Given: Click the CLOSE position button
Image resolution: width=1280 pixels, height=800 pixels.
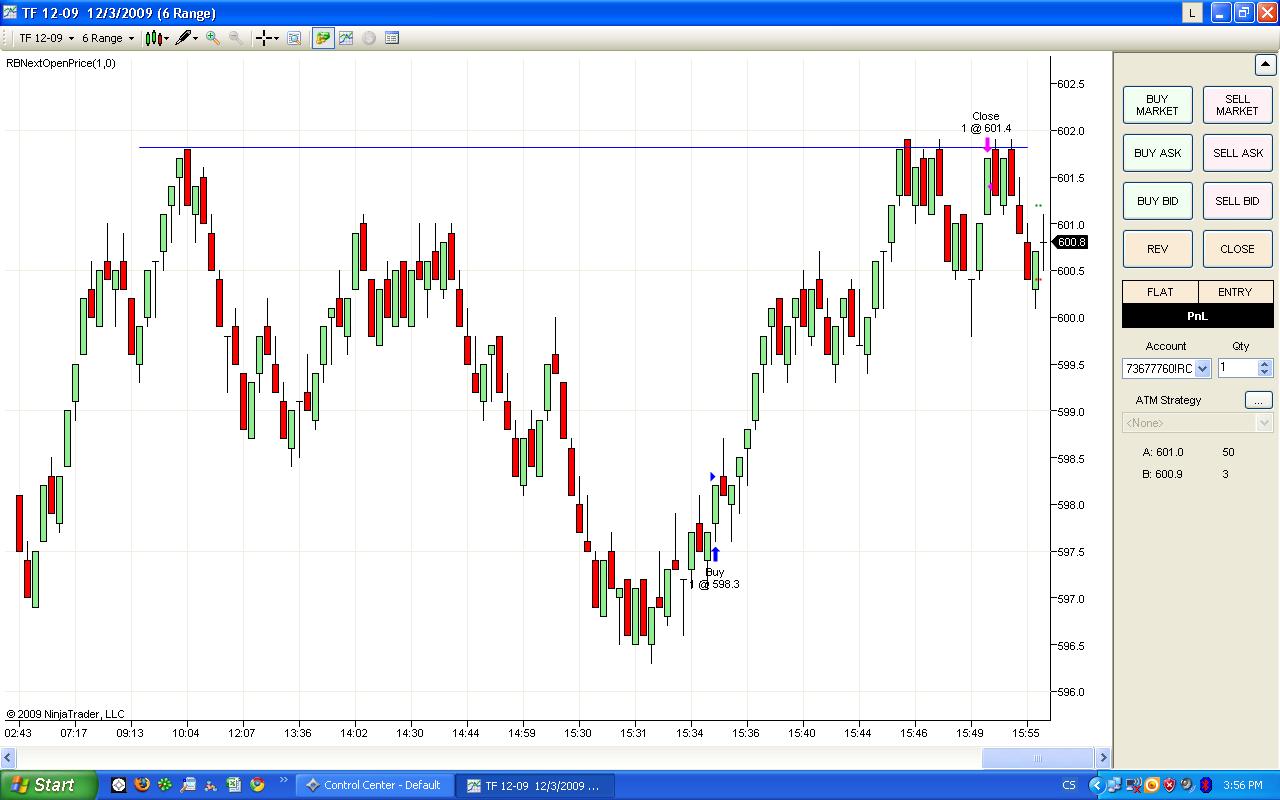Looking at the screenshot, I should (1237, 249).
